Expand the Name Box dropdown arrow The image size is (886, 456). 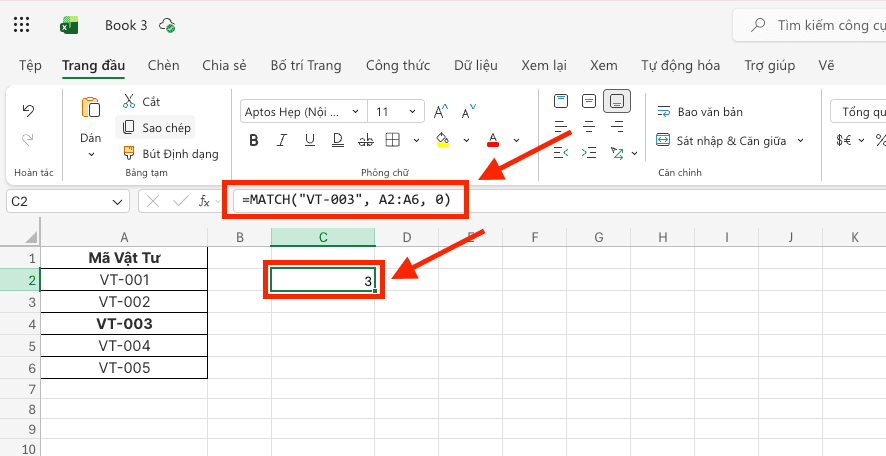[120, 201]
